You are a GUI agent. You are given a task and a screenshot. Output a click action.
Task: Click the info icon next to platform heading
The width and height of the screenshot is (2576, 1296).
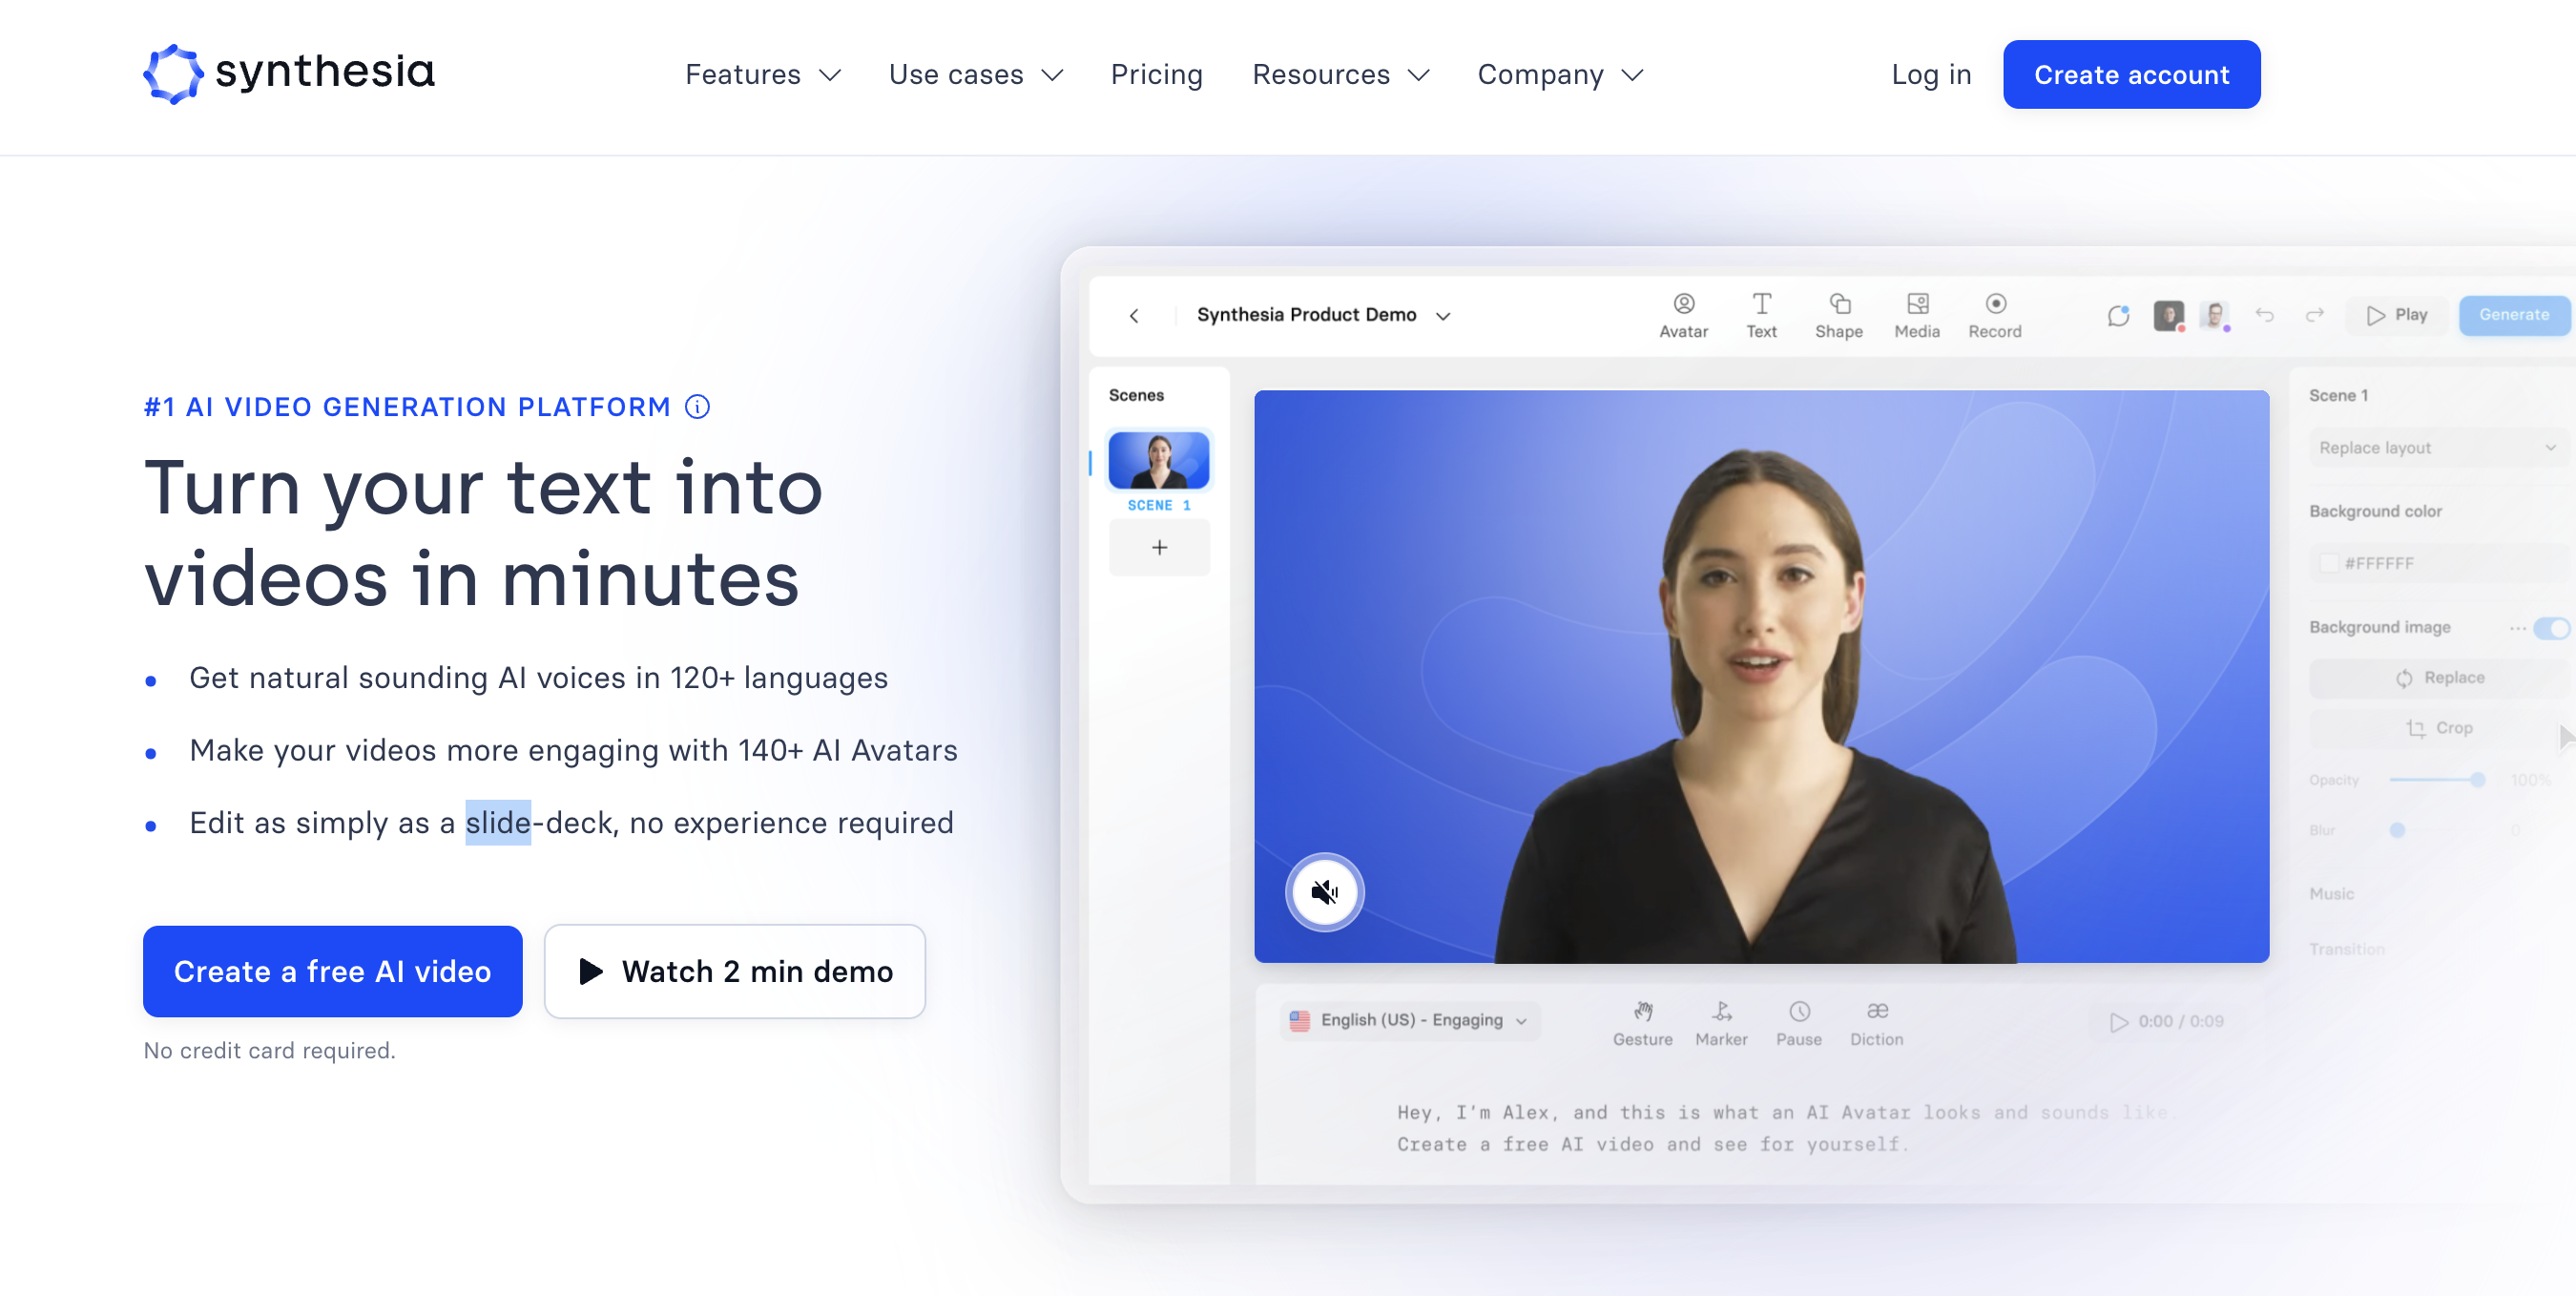(697, 407)
